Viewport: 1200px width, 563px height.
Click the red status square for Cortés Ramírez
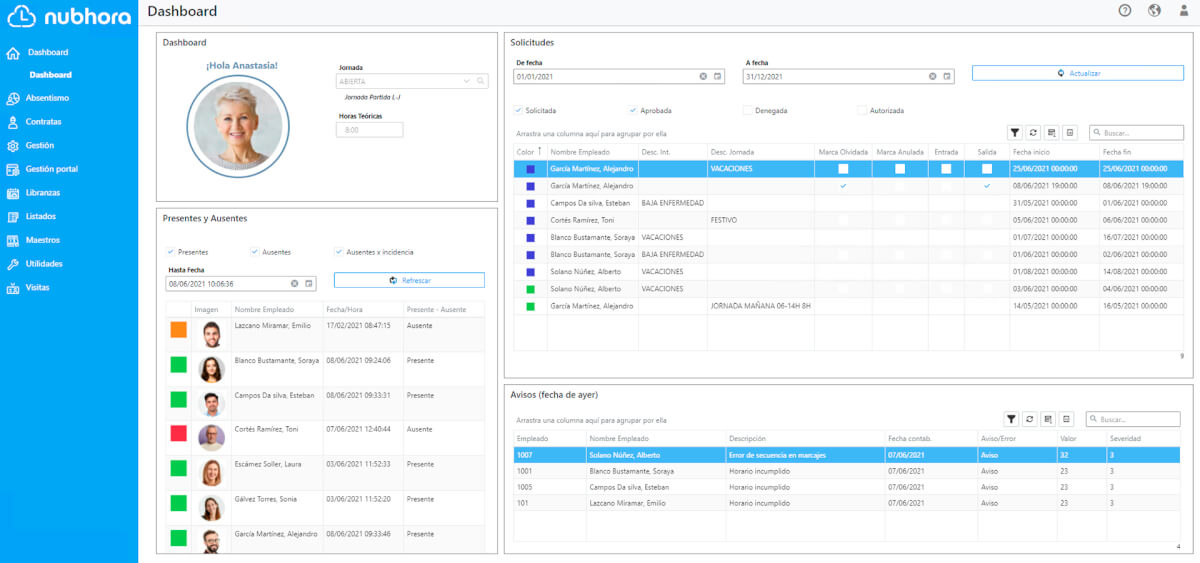(178, 433)
